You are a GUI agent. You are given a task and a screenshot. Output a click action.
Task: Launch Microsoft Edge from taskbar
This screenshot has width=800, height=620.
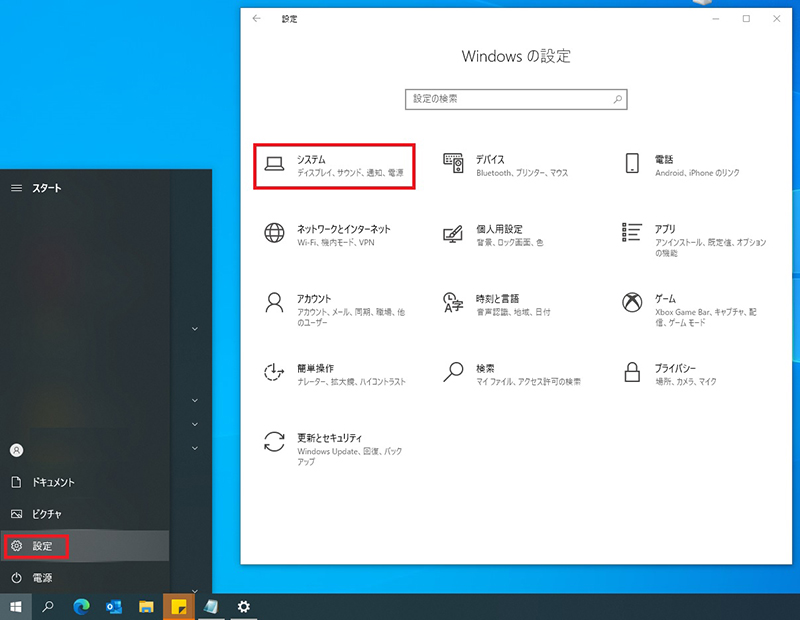[x=81, y=607]
